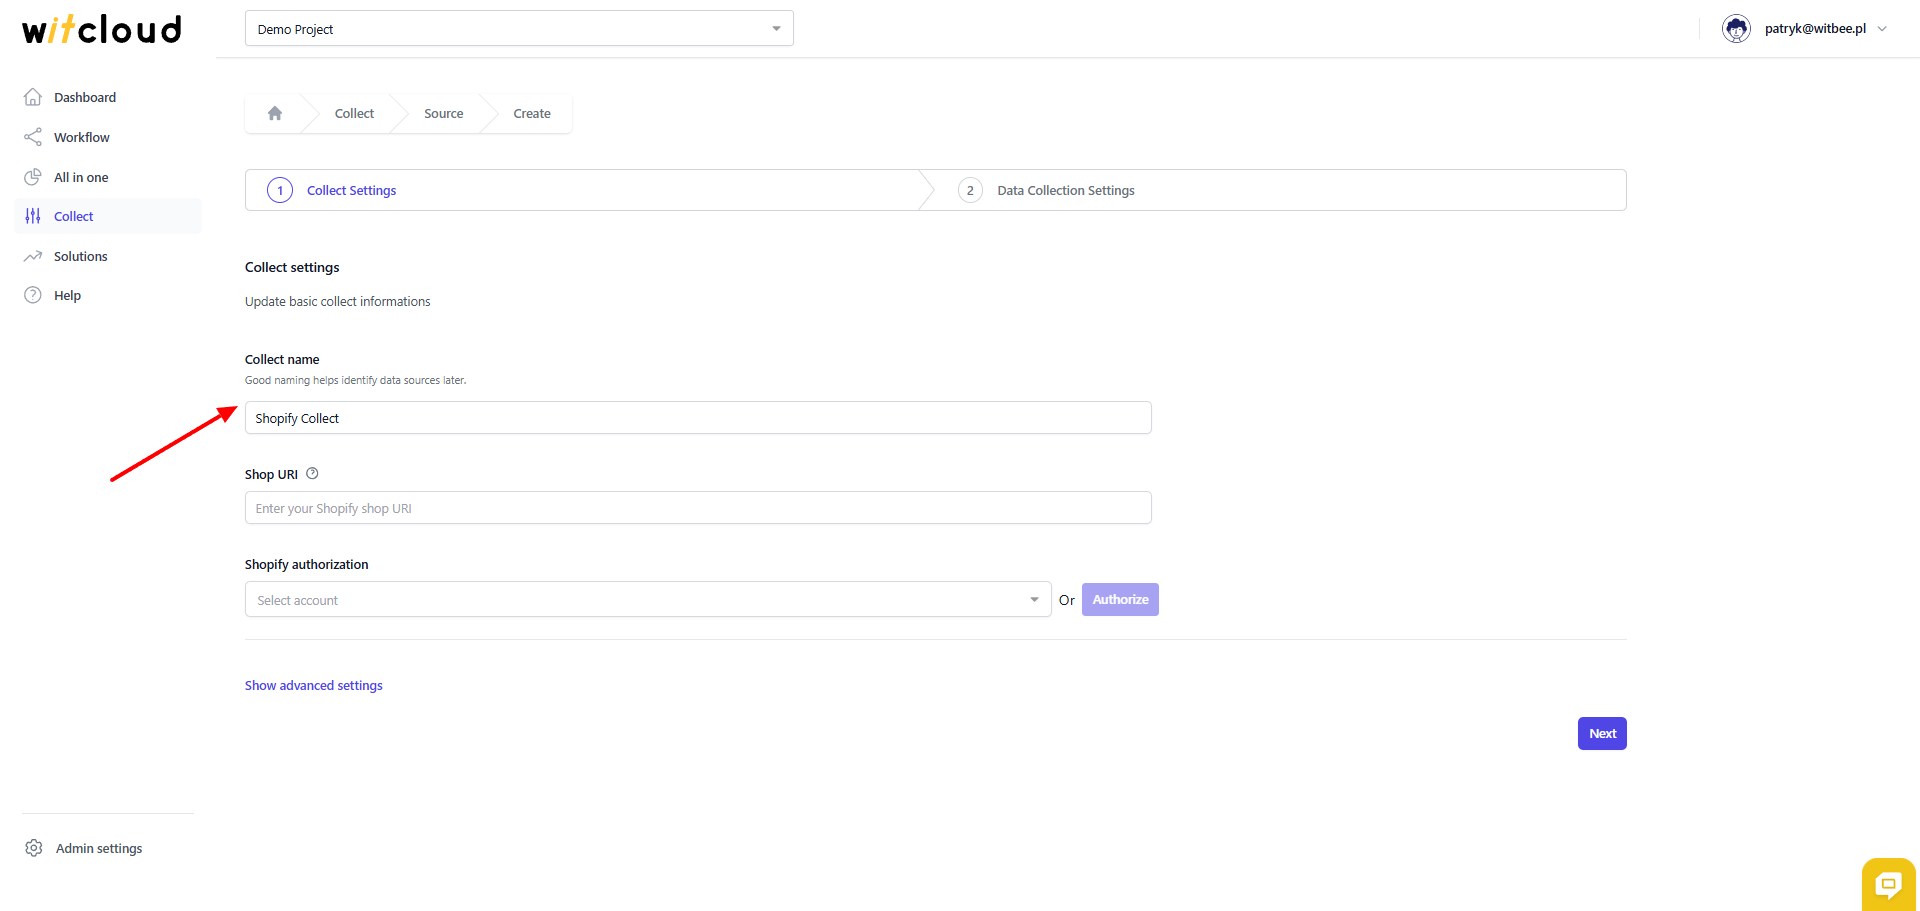Click the witcloud logo
1920x911 pixels.
[x=102, y=29]
